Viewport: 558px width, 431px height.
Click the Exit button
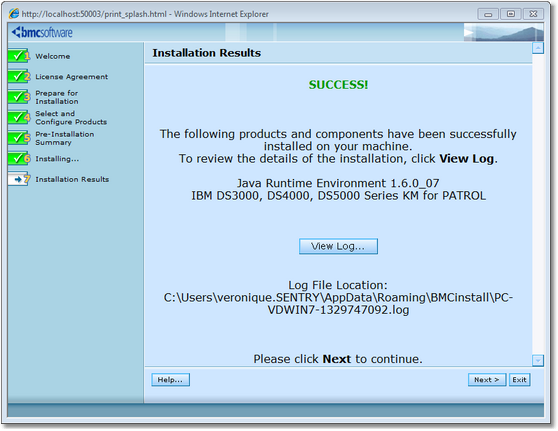[x=519, y=380]
